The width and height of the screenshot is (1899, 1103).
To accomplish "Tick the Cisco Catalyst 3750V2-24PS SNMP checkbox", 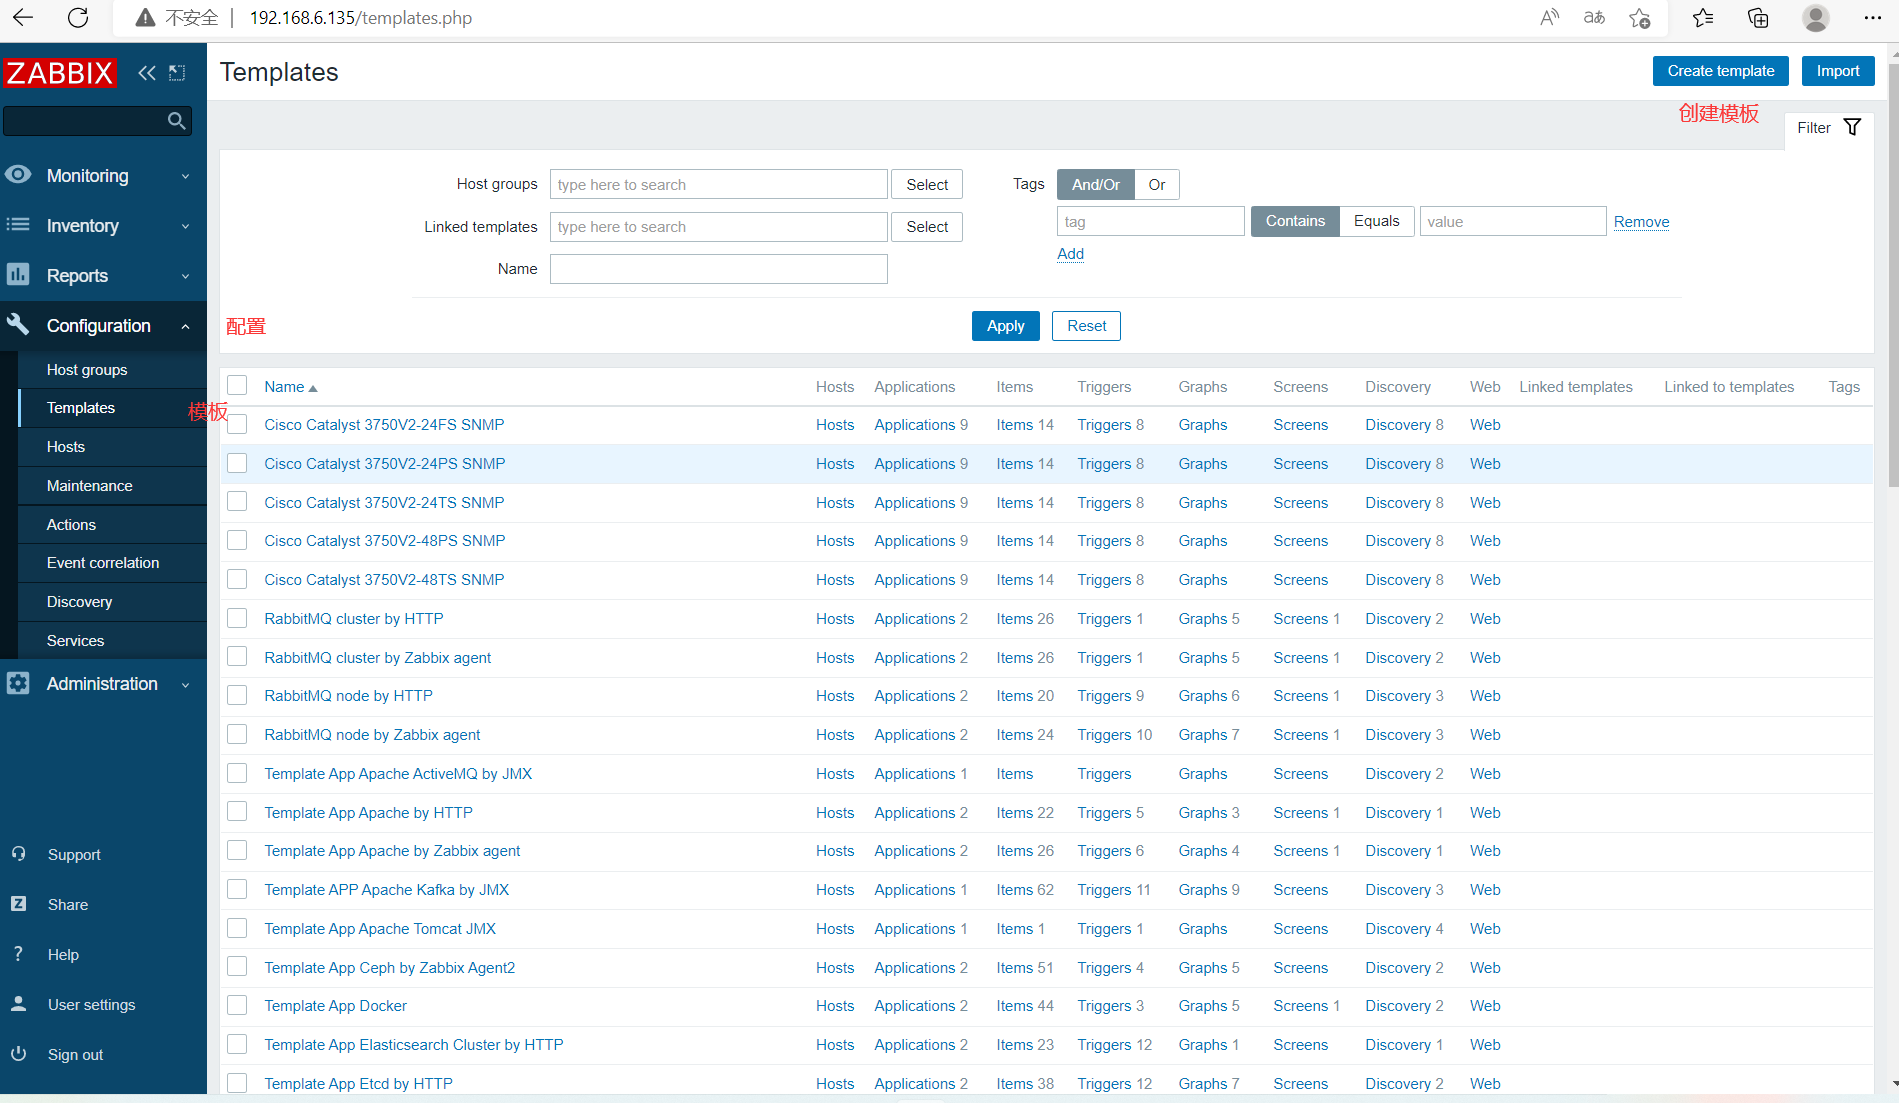I will (x=237, y=463).
